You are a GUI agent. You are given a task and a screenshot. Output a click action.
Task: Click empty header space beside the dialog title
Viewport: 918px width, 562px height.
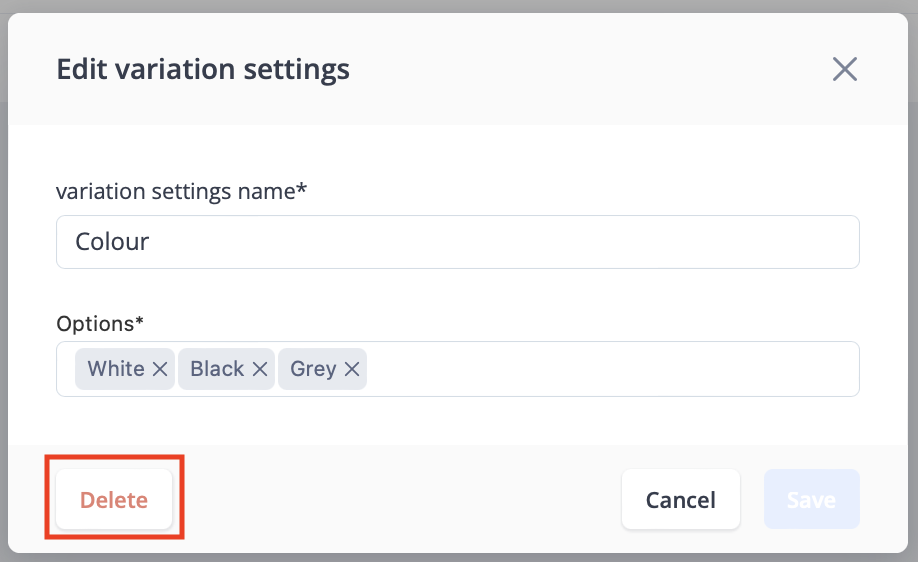(x=585, y=69)
